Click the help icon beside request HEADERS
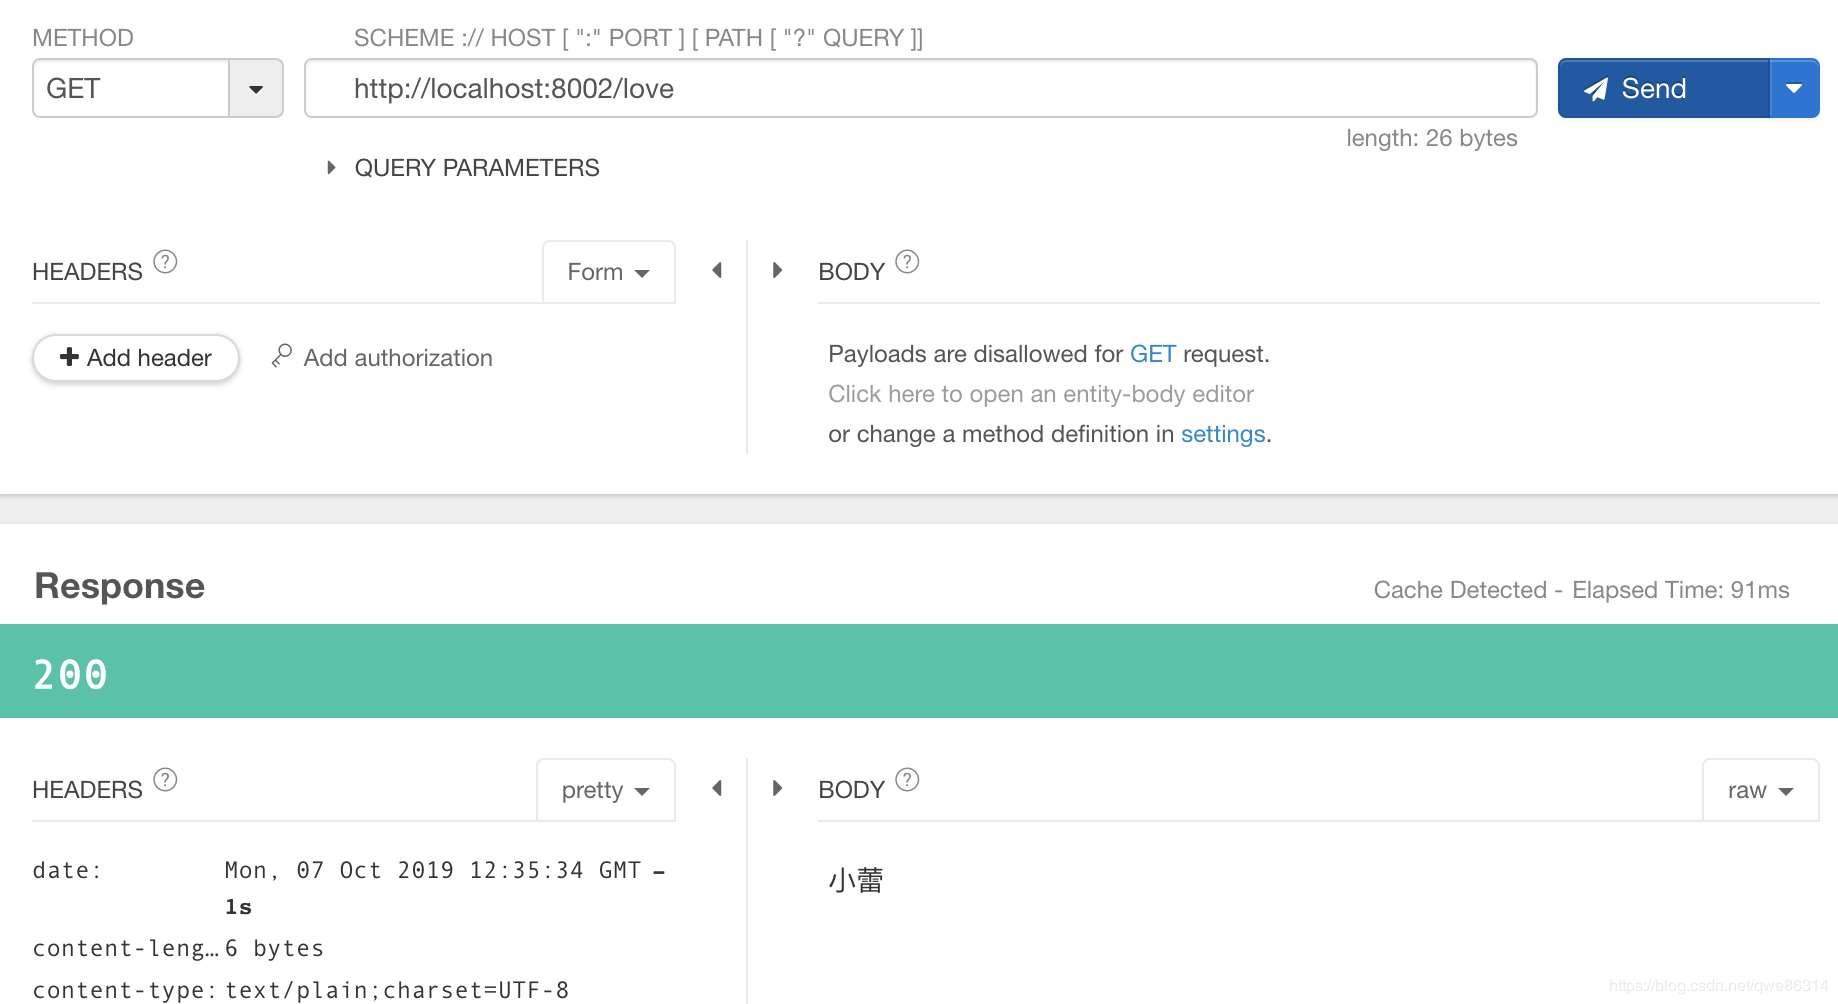 (165, 262)
